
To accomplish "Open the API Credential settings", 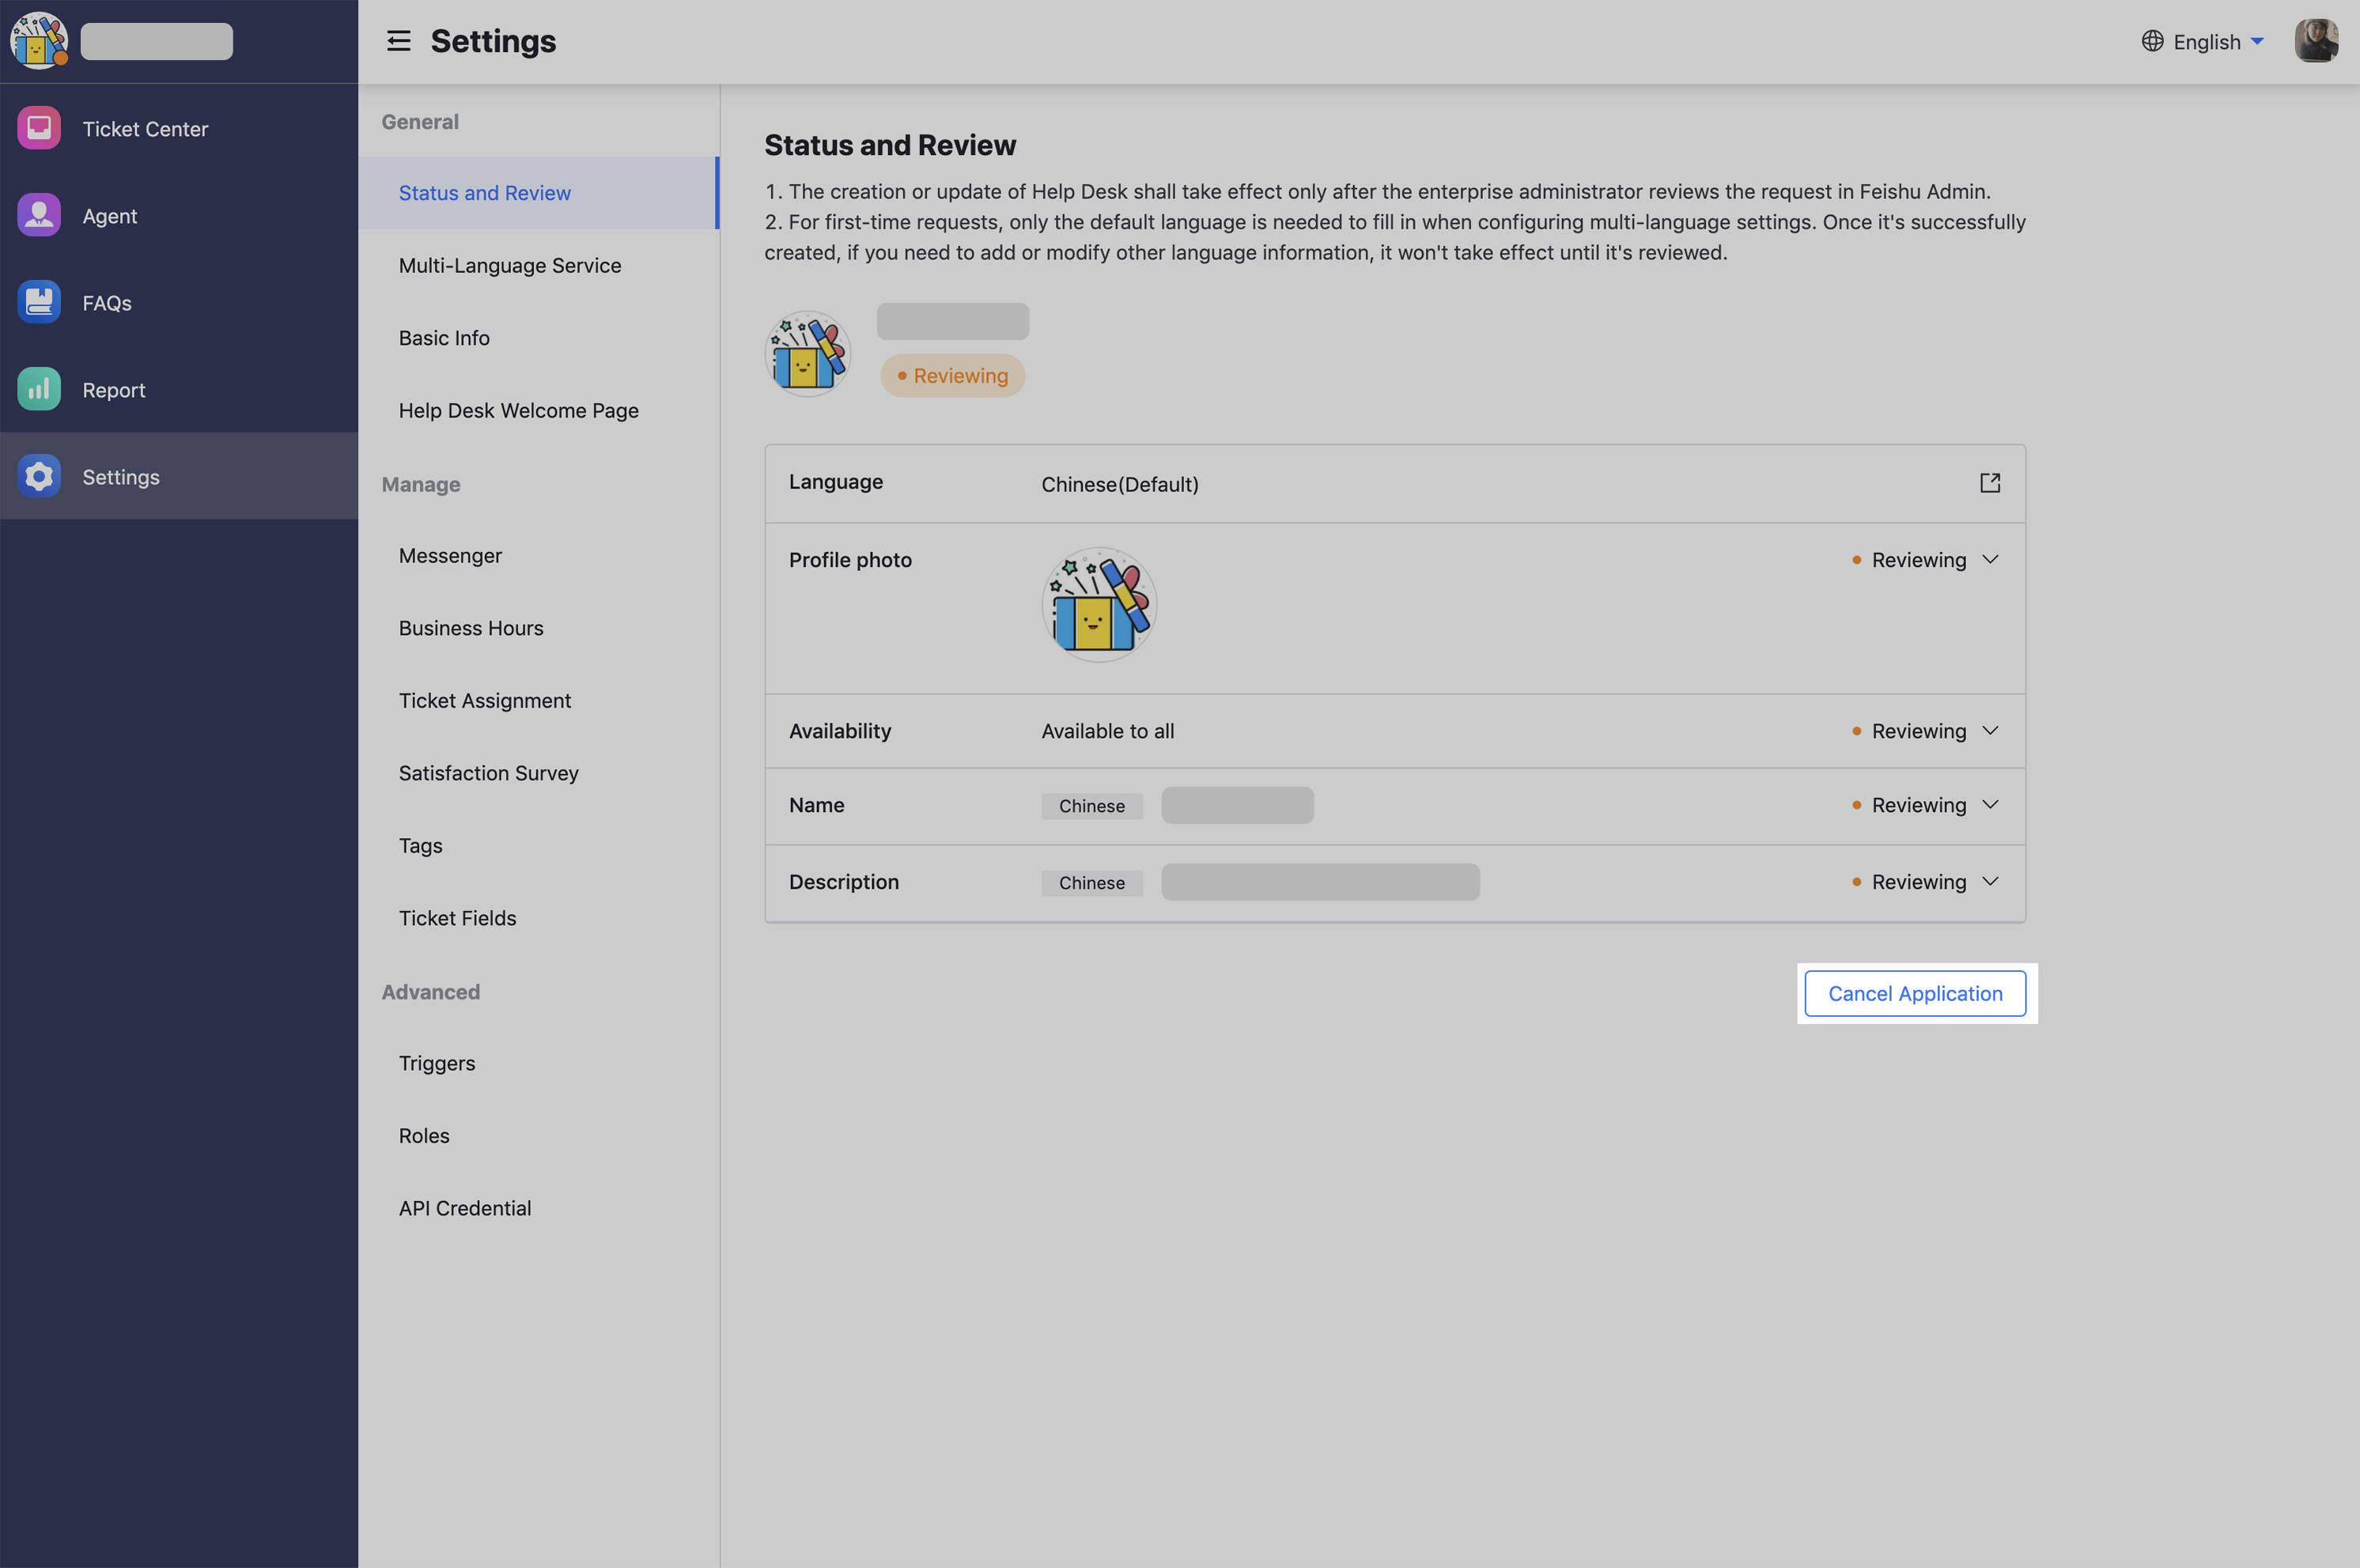I will 465,1207.
